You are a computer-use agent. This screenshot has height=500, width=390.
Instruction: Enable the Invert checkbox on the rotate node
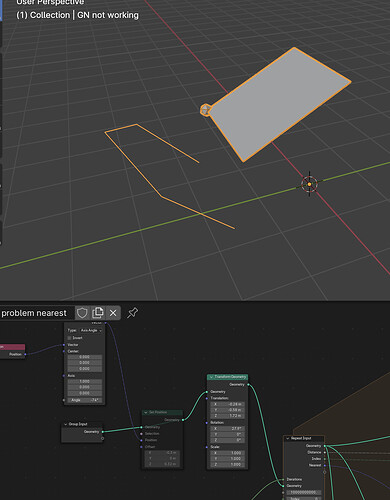tap(69, 338)
